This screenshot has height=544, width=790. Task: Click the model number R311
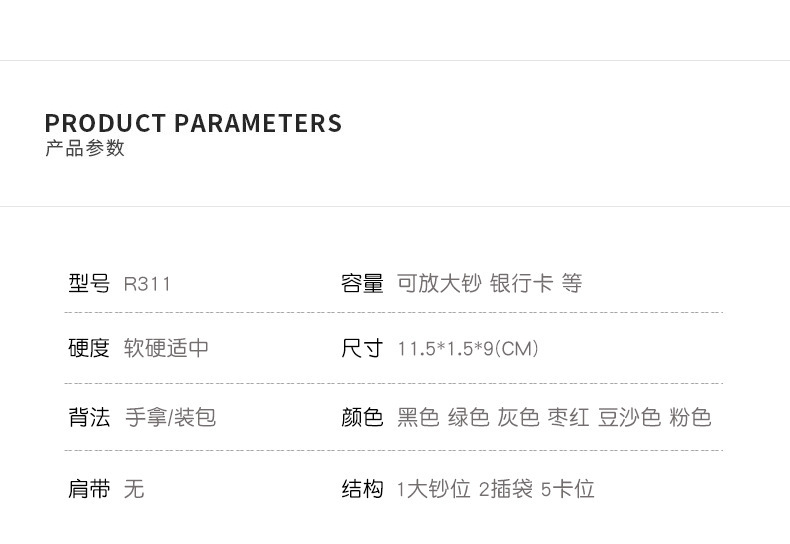[x=147, y=284]
